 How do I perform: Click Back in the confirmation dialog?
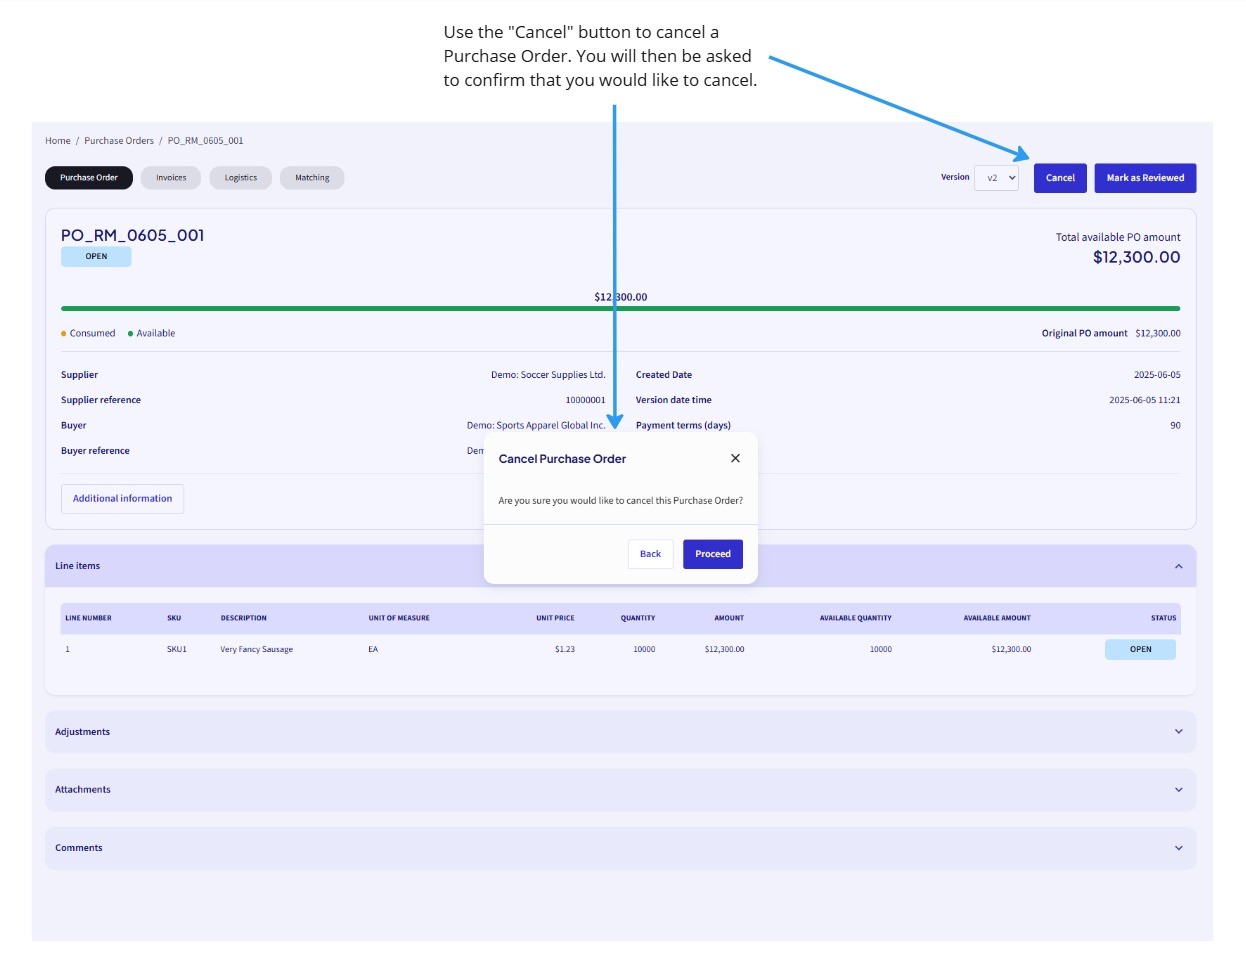[650, 553]
